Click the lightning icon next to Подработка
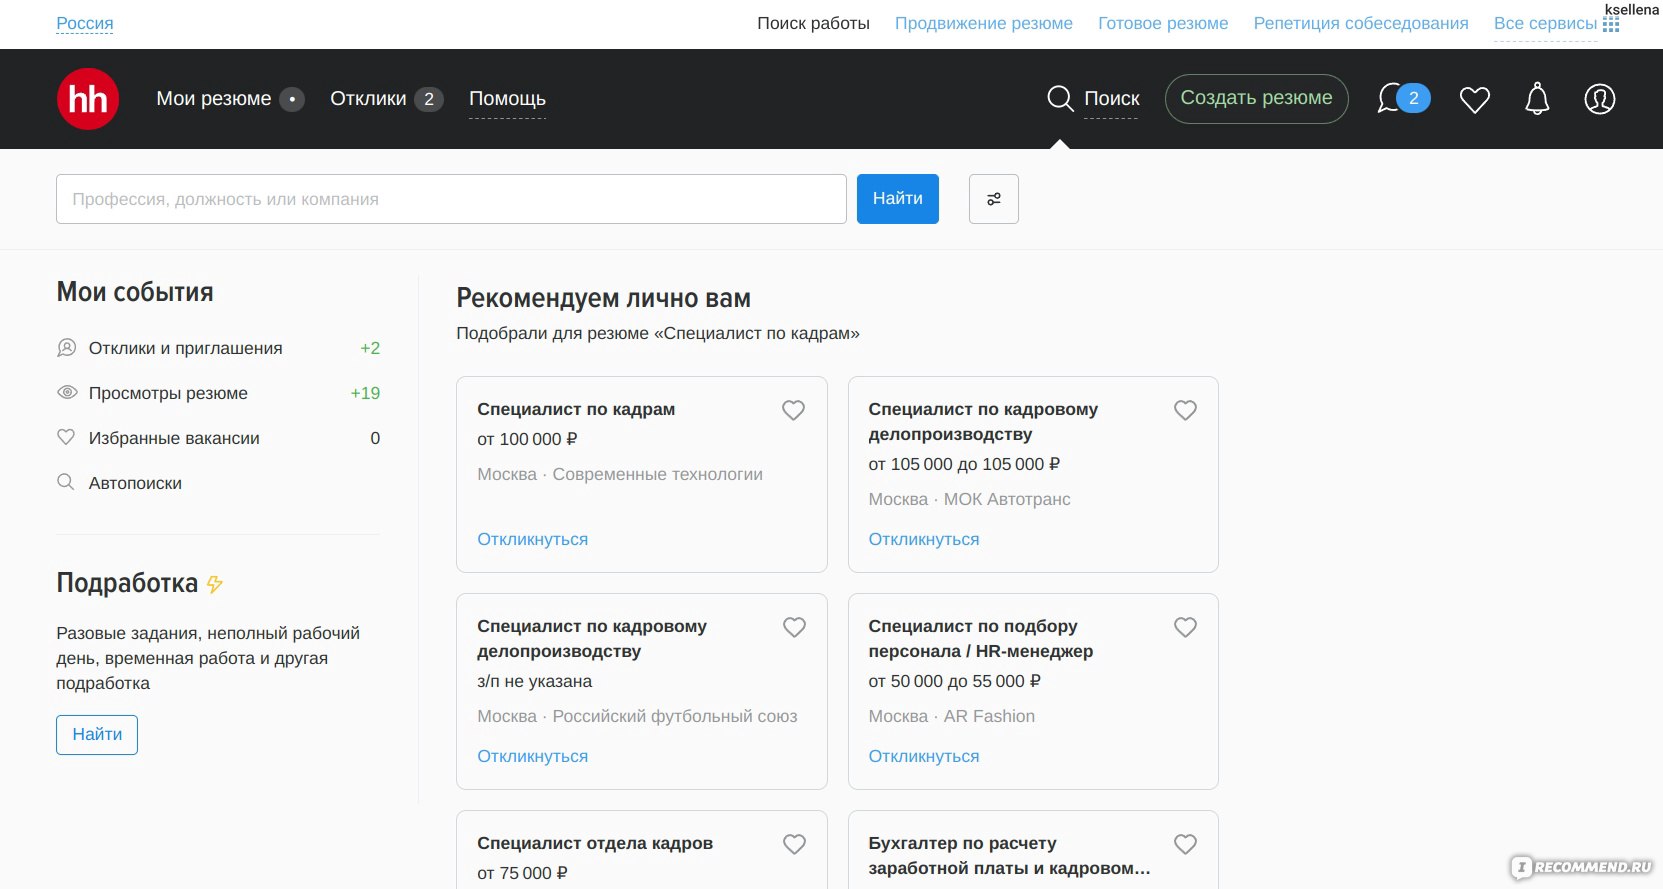 (x=214, y=584)
